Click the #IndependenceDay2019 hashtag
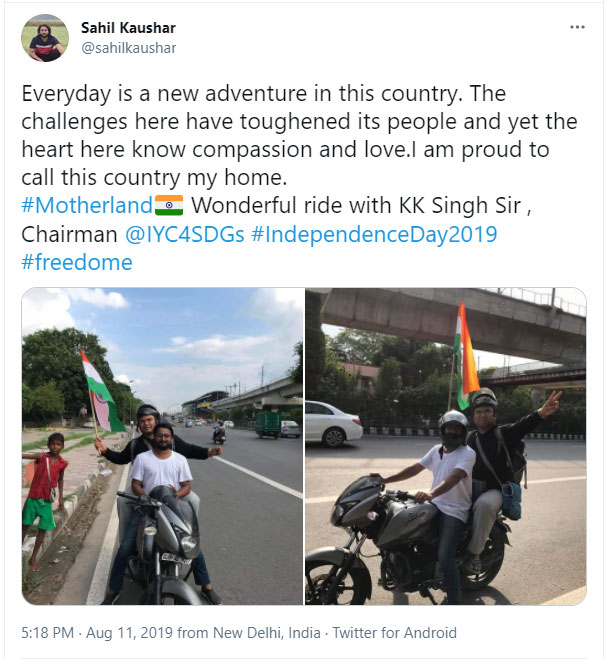The height and width of the screenshot is (659, 606). click(374, 234)
